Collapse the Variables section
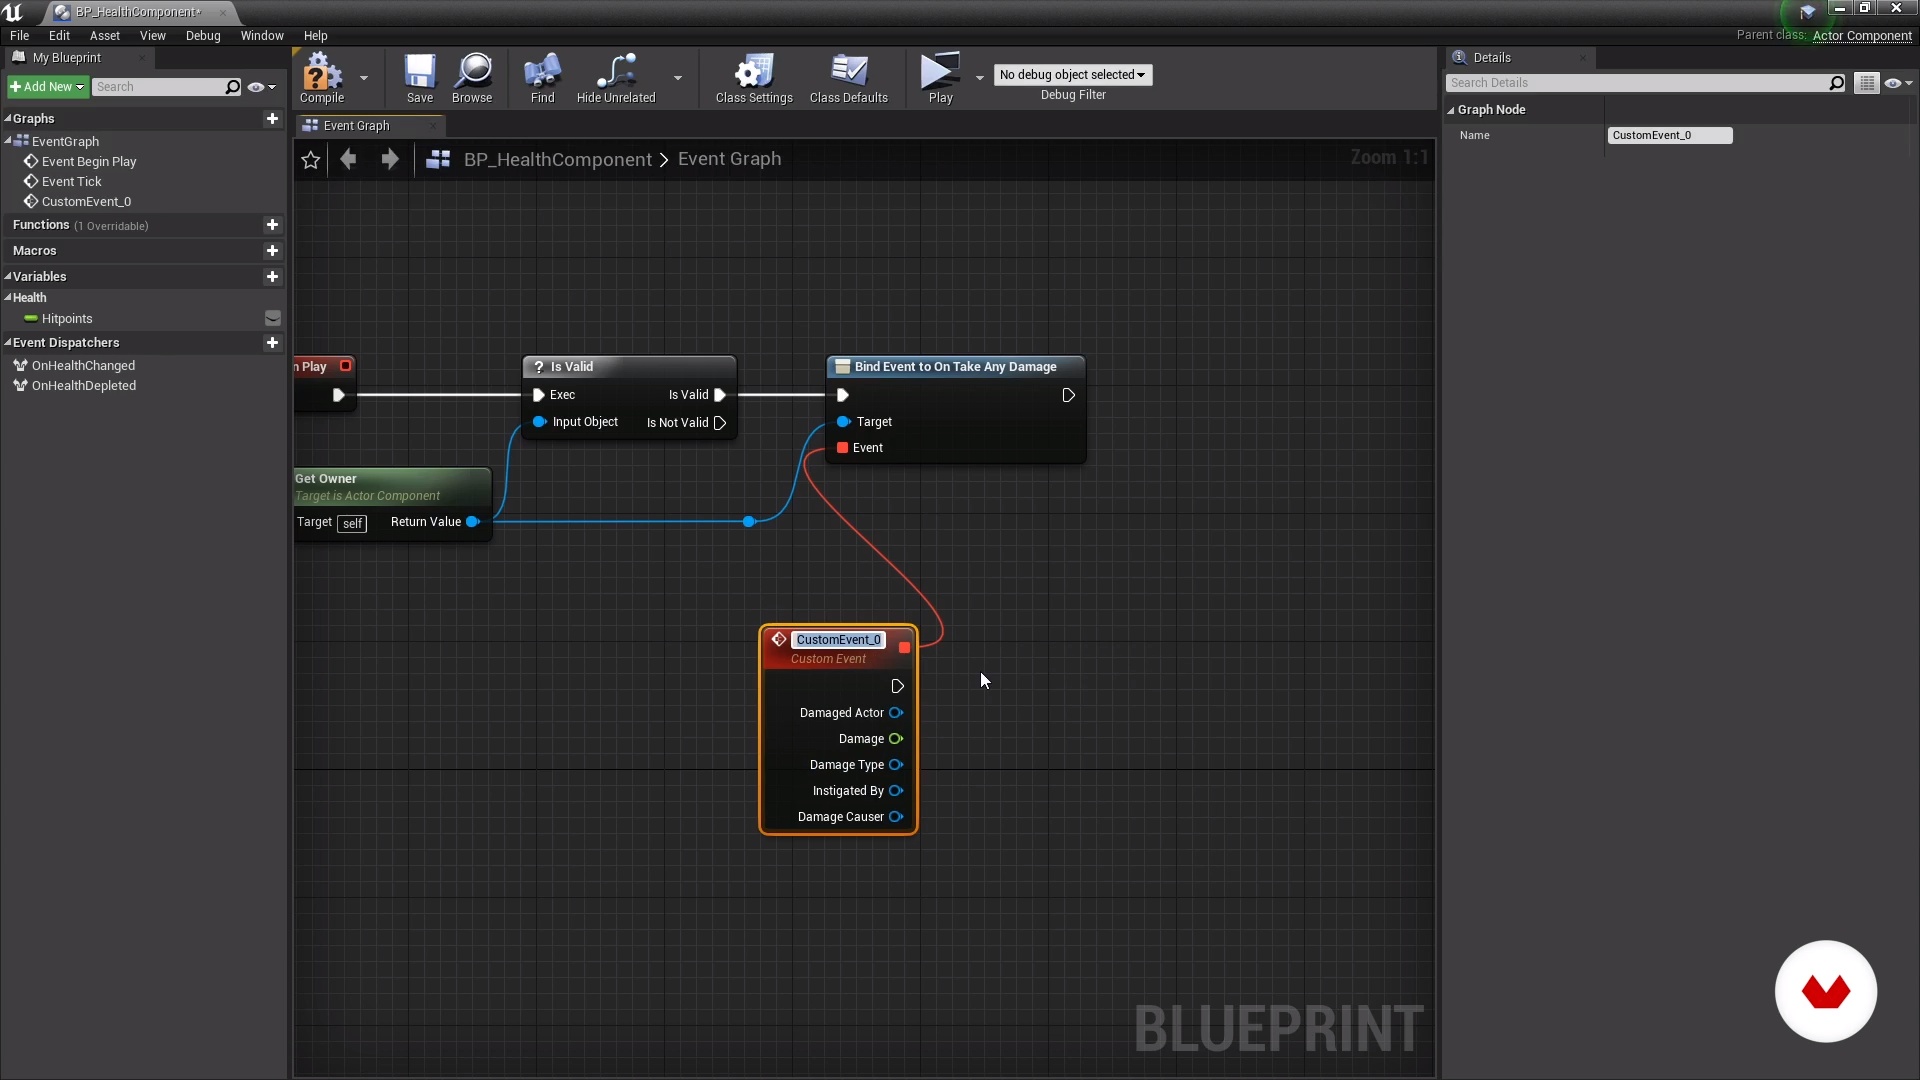The width and height of the screenshot is (1920, 1080). (8, 277)
